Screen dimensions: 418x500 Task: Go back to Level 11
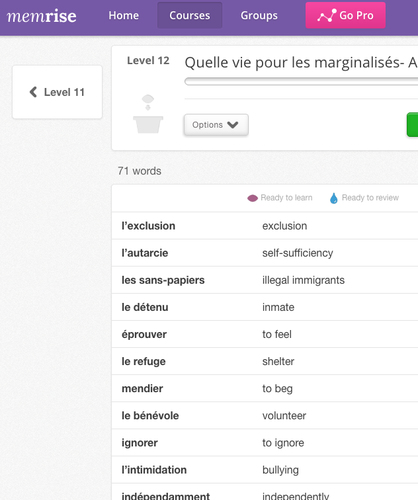pyautogui.click(x=57, y=92)
